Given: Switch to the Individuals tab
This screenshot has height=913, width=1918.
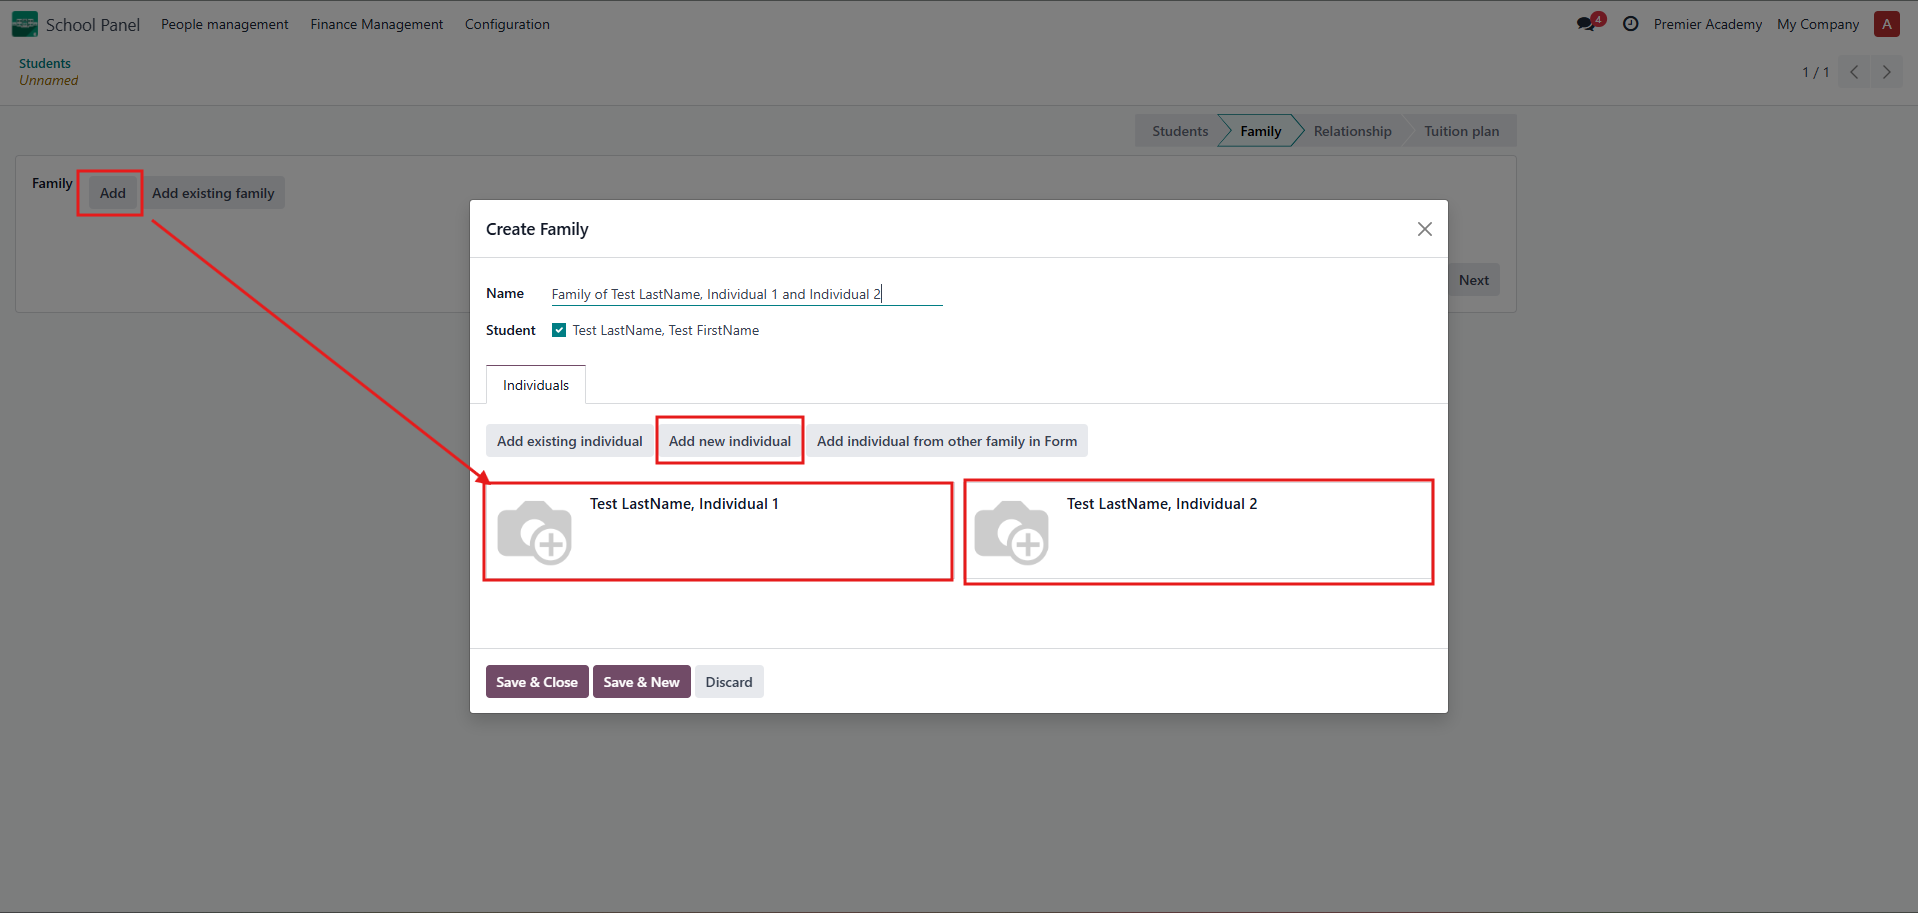Looking at the screenshot, I should pyautogui.click(x=535, y=385).
